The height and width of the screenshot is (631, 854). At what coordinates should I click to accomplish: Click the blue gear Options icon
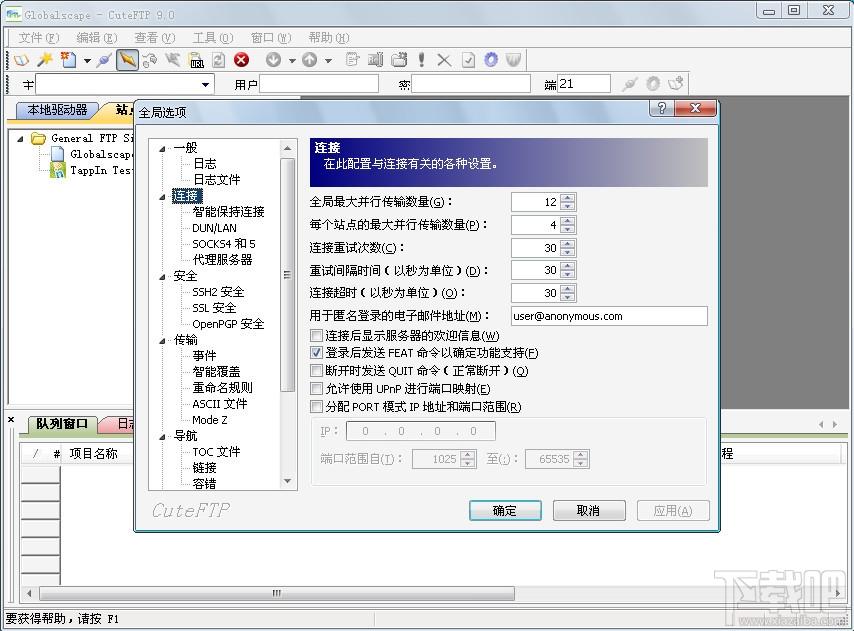491,59
